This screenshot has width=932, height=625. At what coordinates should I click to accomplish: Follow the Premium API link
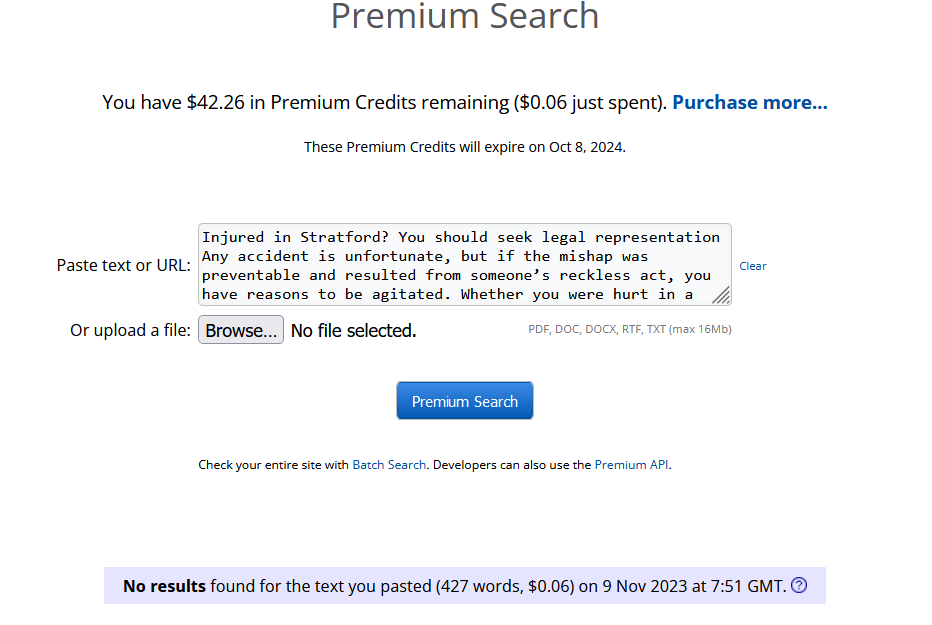coord(631,465)
